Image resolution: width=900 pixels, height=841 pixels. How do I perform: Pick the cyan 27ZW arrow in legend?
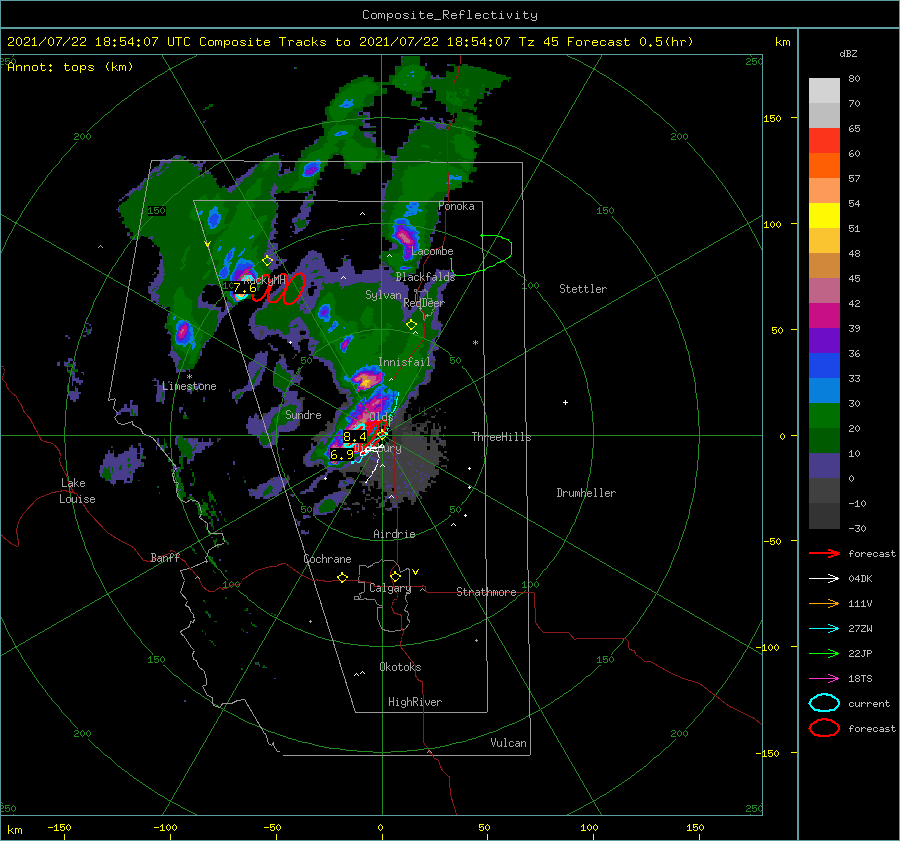point(824,629)
